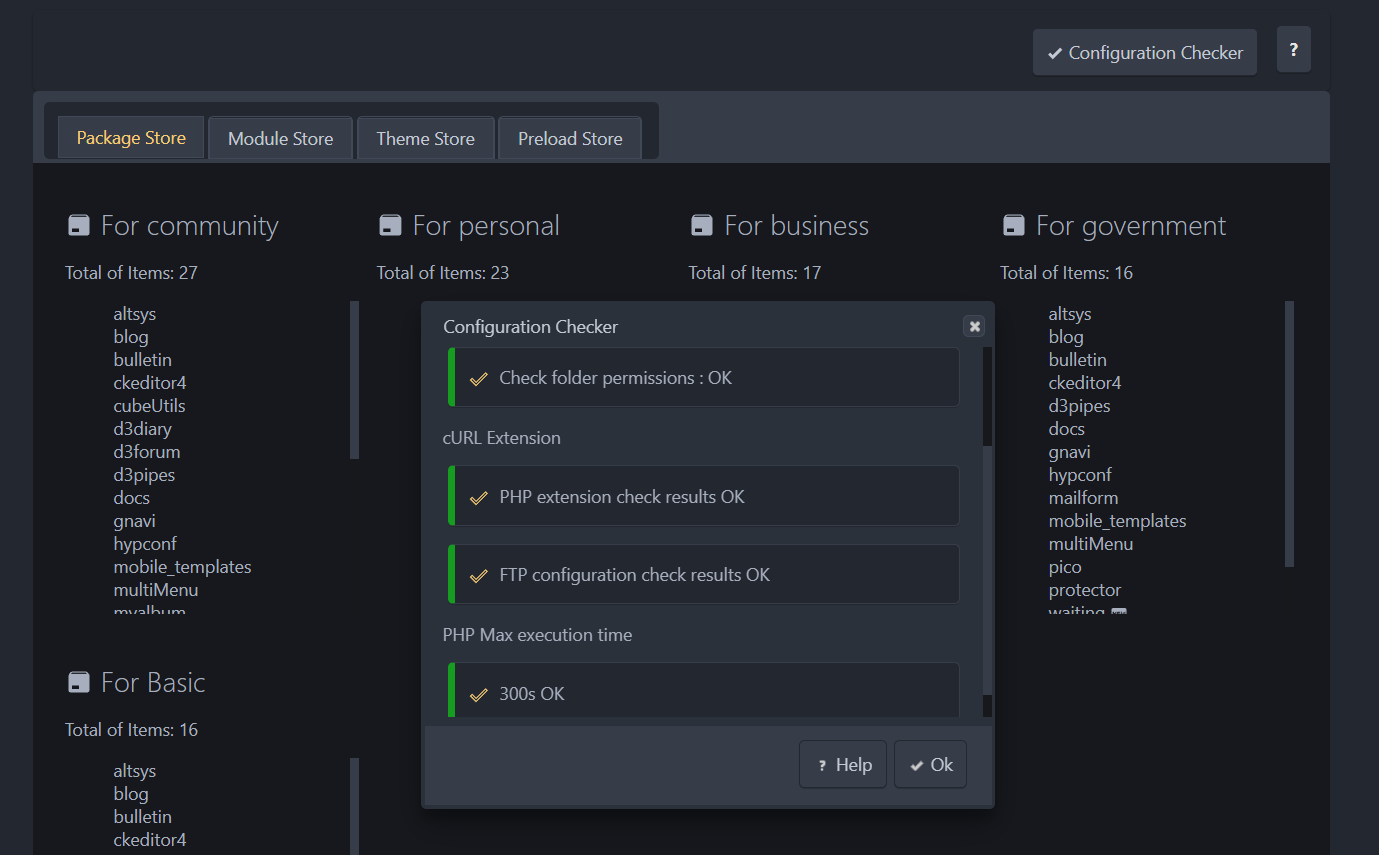Viewport: 1379px width, 855px height.
Task: Click the For community package icon
Action: click(x=78, y=226)
